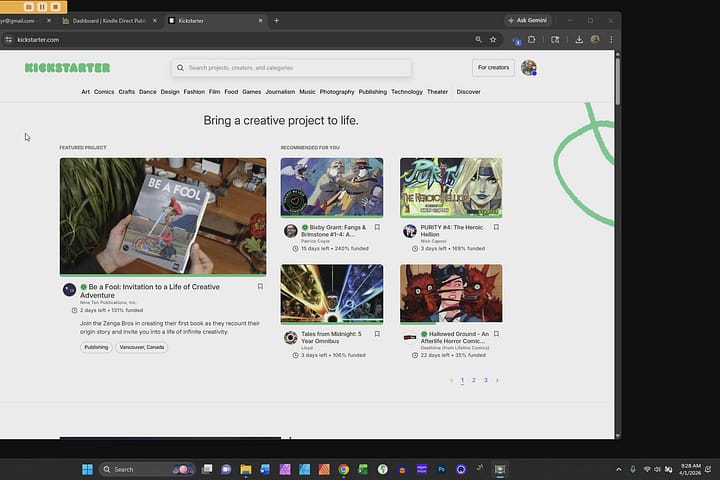This screenshot has height=480, width=720.
Task: Bookmark the Hallowed Ground project
Action: 496,334
